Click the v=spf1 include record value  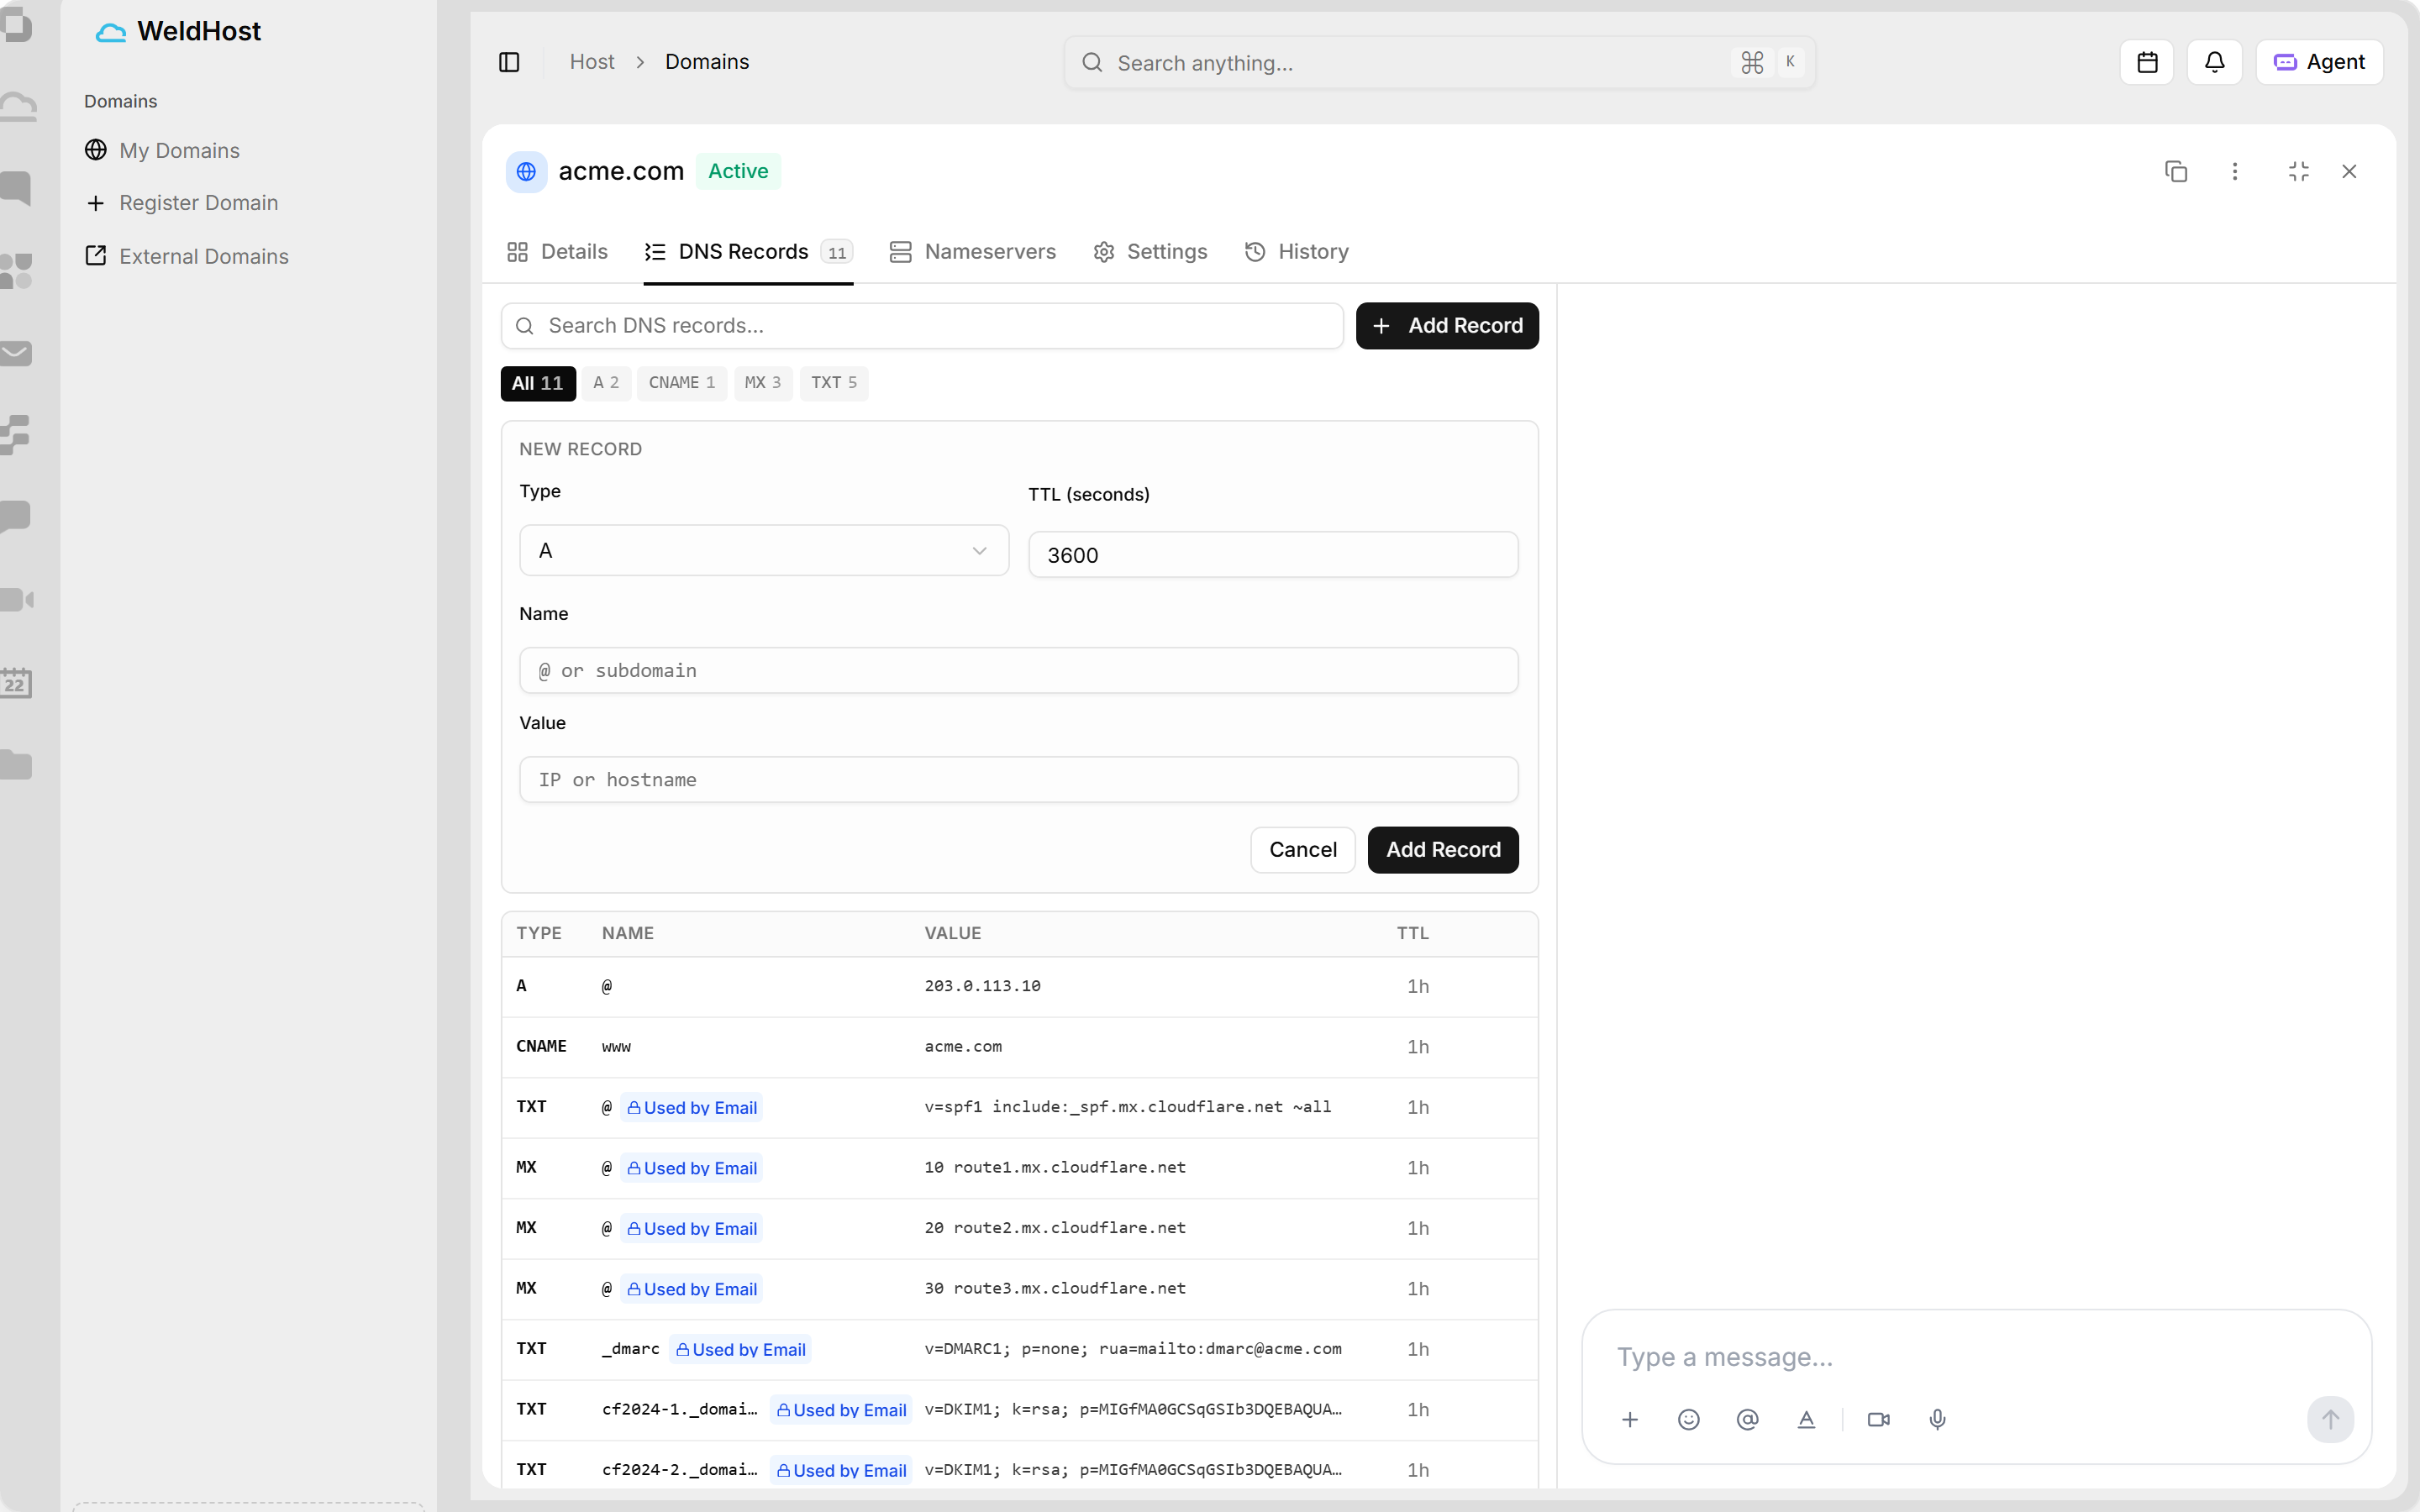click(x=1127, y=1107)
